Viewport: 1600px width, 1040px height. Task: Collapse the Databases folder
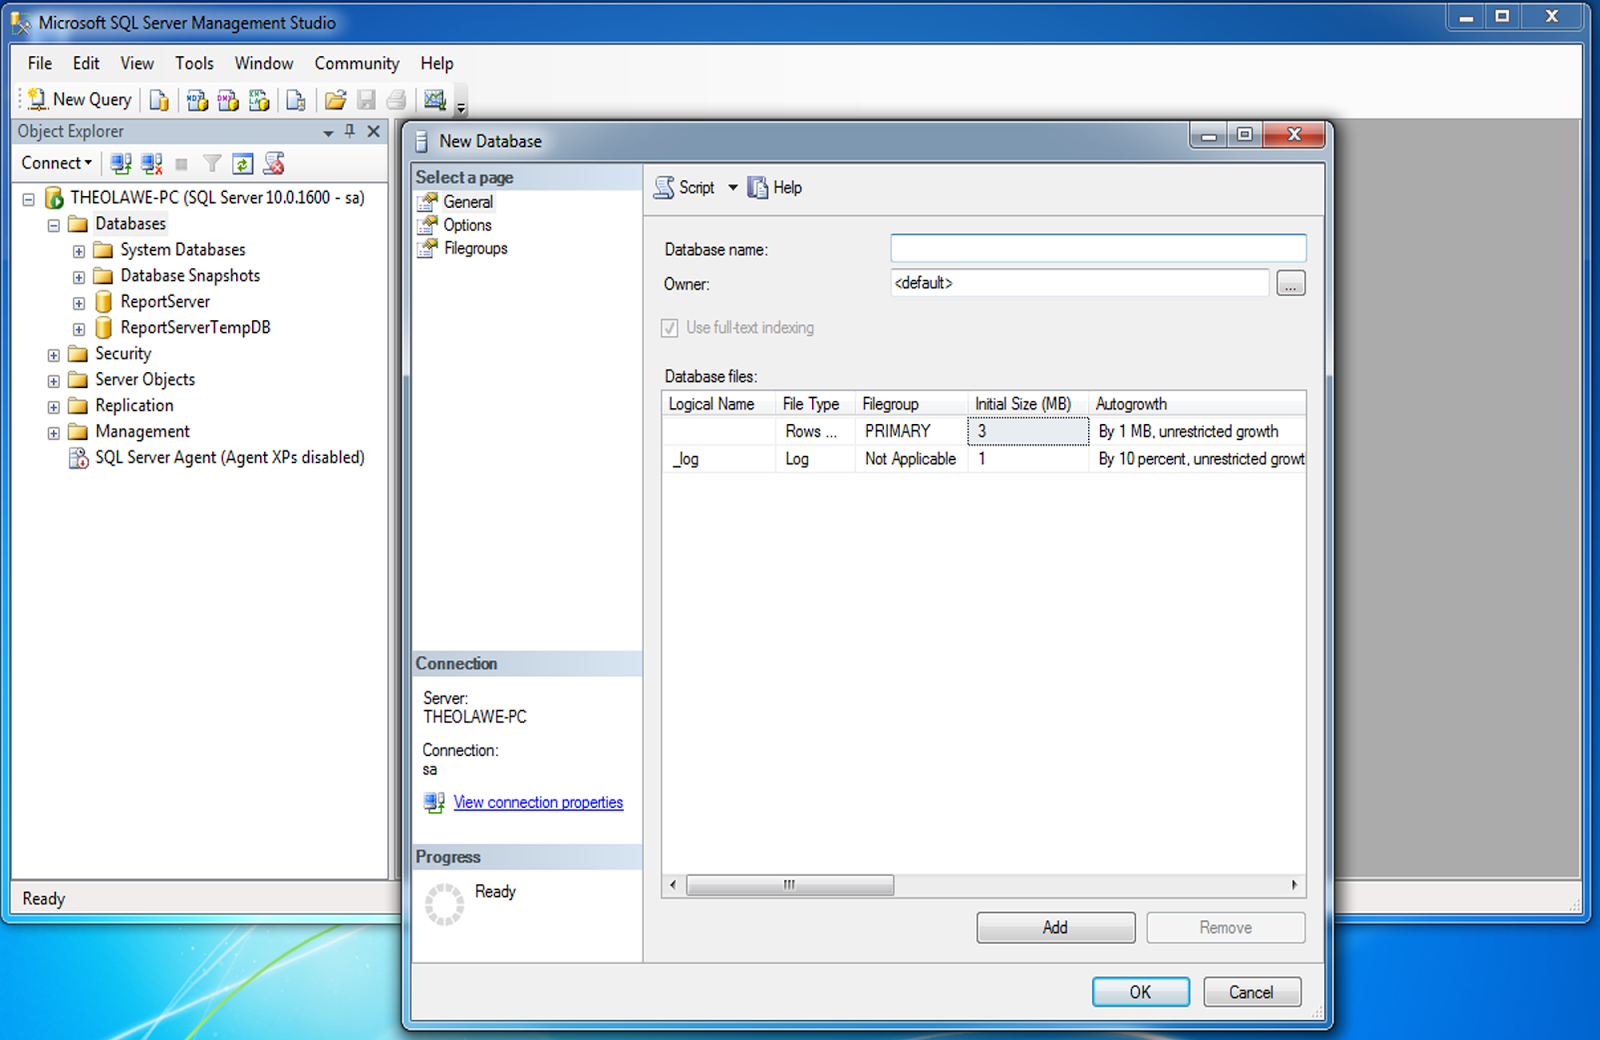tap(54, 225)
